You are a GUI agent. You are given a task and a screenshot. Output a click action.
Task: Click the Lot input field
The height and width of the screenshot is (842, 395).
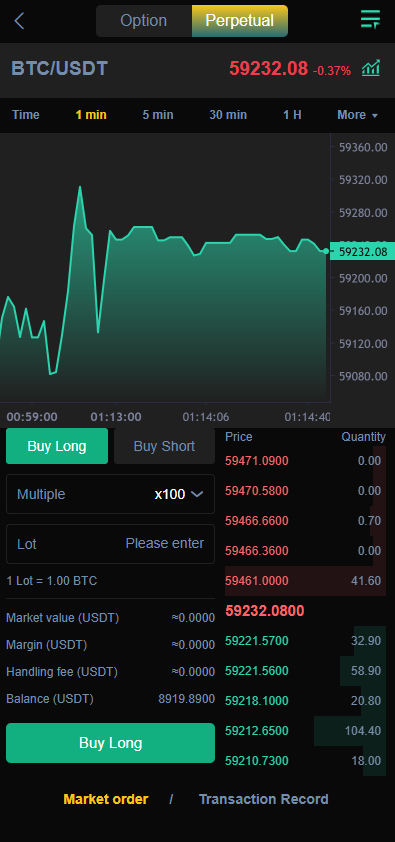111,544
